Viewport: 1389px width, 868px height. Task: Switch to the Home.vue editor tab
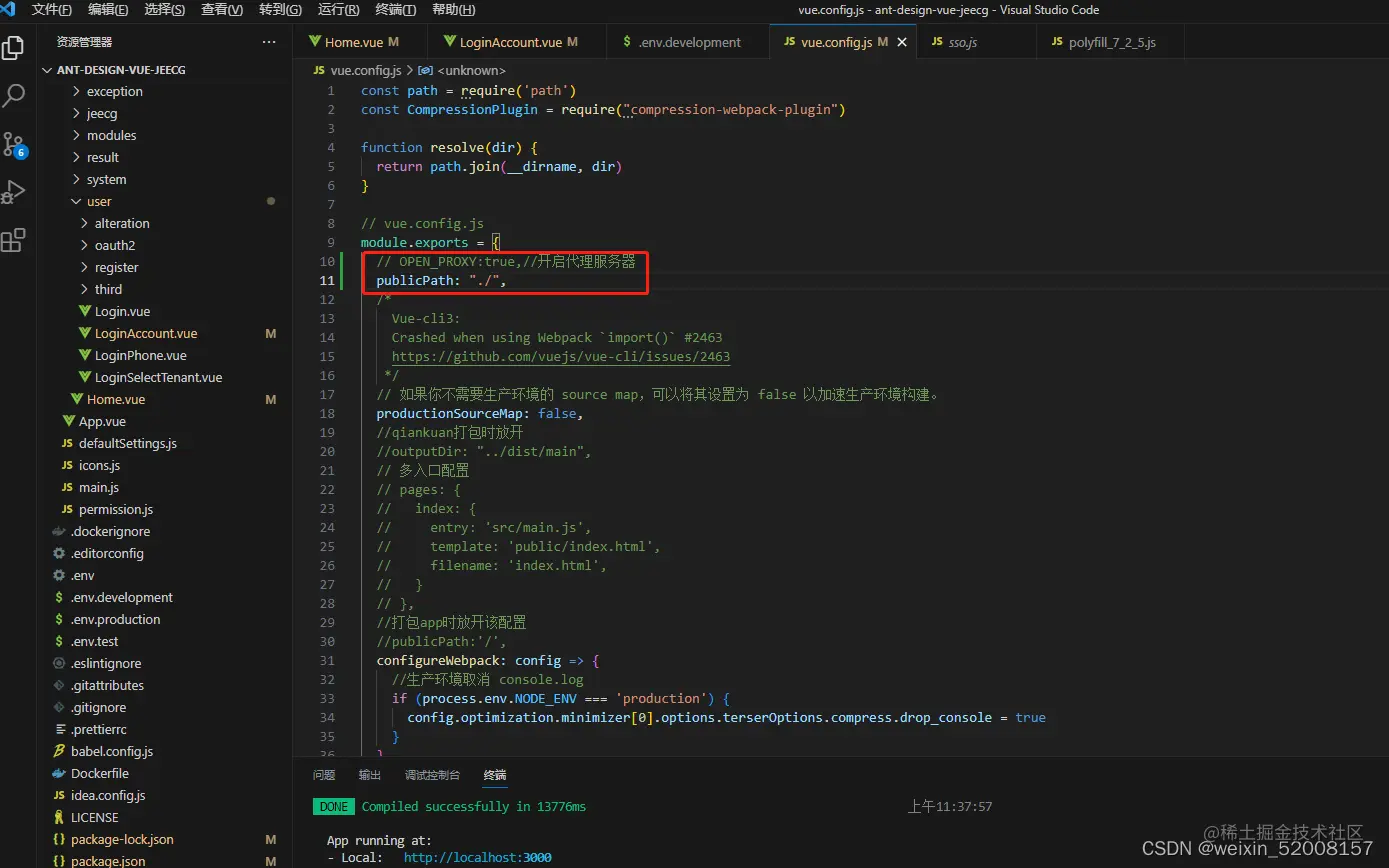tap(360, 42)
